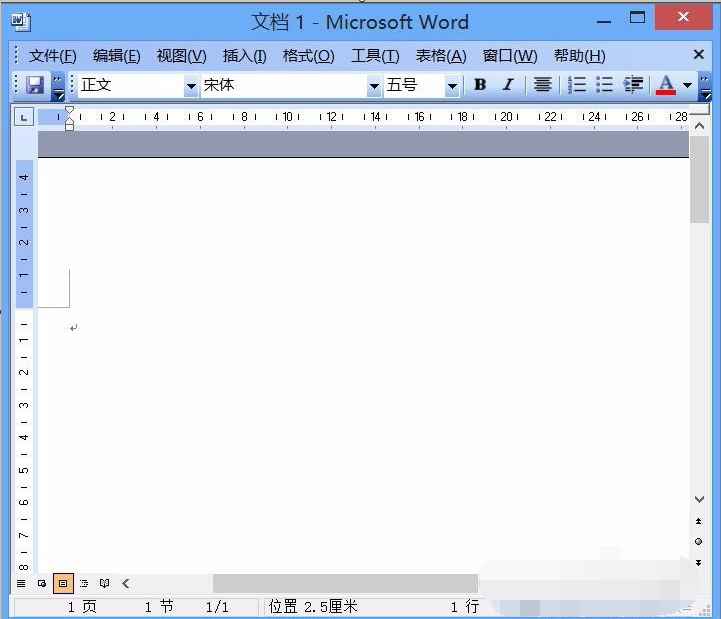
Task: Click the Word document icon in title bar
Action: 21,21
